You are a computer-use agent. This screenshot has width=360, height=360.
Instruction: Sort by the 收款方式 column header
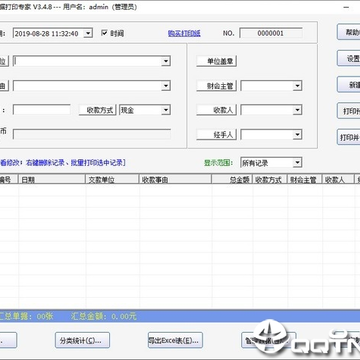tap(270, 180)
